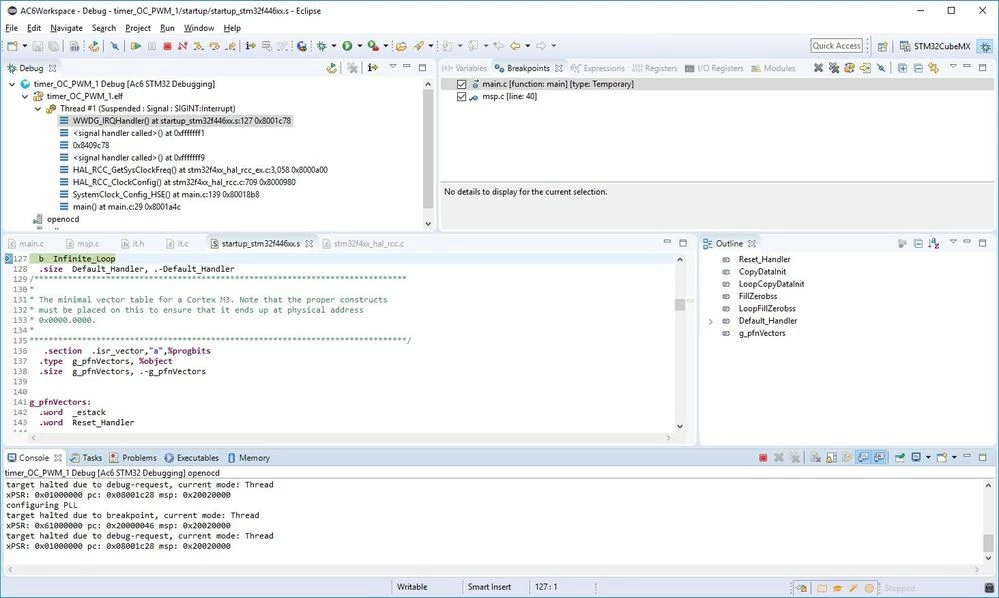Uncheck the main.c temporary breakpoint checkbox
This screenshot has height=598, width=999.
[461, 84]
